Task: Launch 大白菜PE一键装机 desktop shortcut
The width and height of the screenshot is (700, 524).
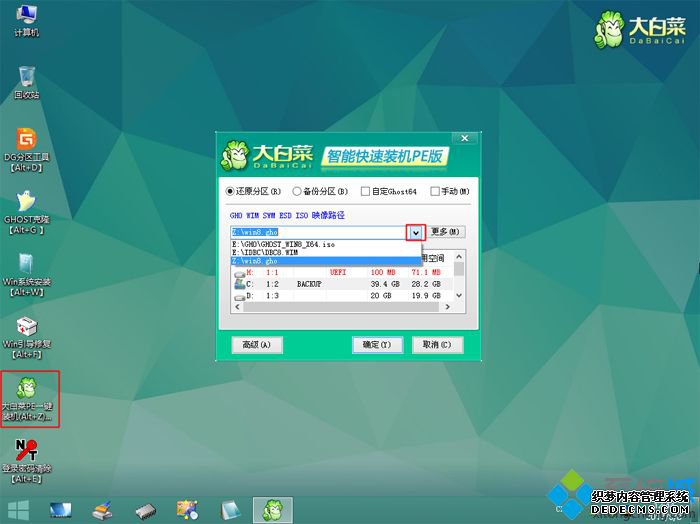Action: point(28,399)
